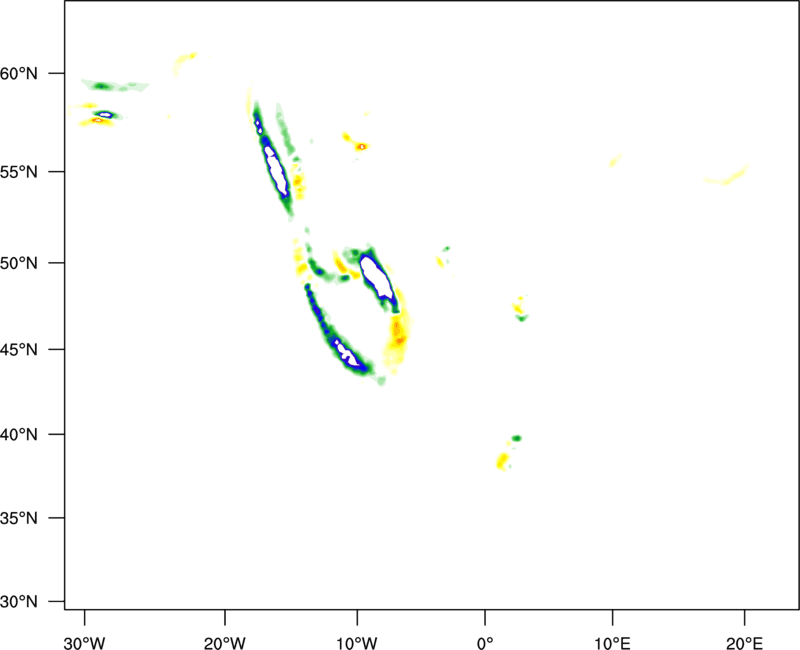Click the 30°N latitude label
Image resolution: width=800 pixels, height=650 pixels.
tap(19, 602)
